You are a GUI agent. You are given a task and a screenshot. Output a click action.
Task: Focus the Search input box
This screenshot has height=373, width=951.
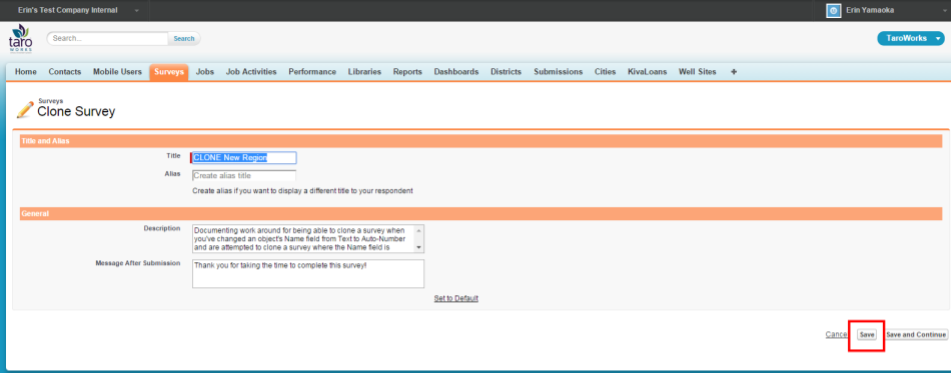(107, 38)
